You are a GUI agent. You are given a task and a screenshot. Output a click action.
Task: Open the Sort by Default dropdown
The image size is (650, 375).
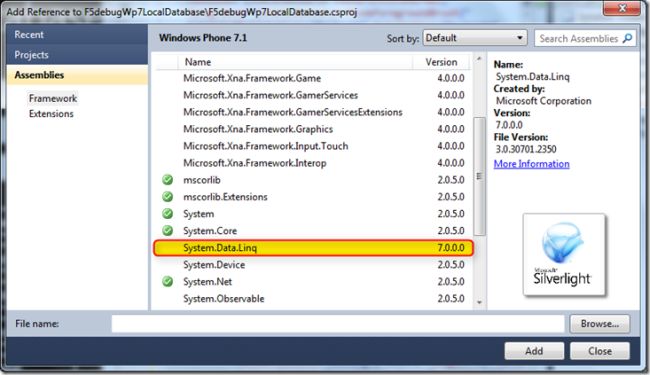475,38
